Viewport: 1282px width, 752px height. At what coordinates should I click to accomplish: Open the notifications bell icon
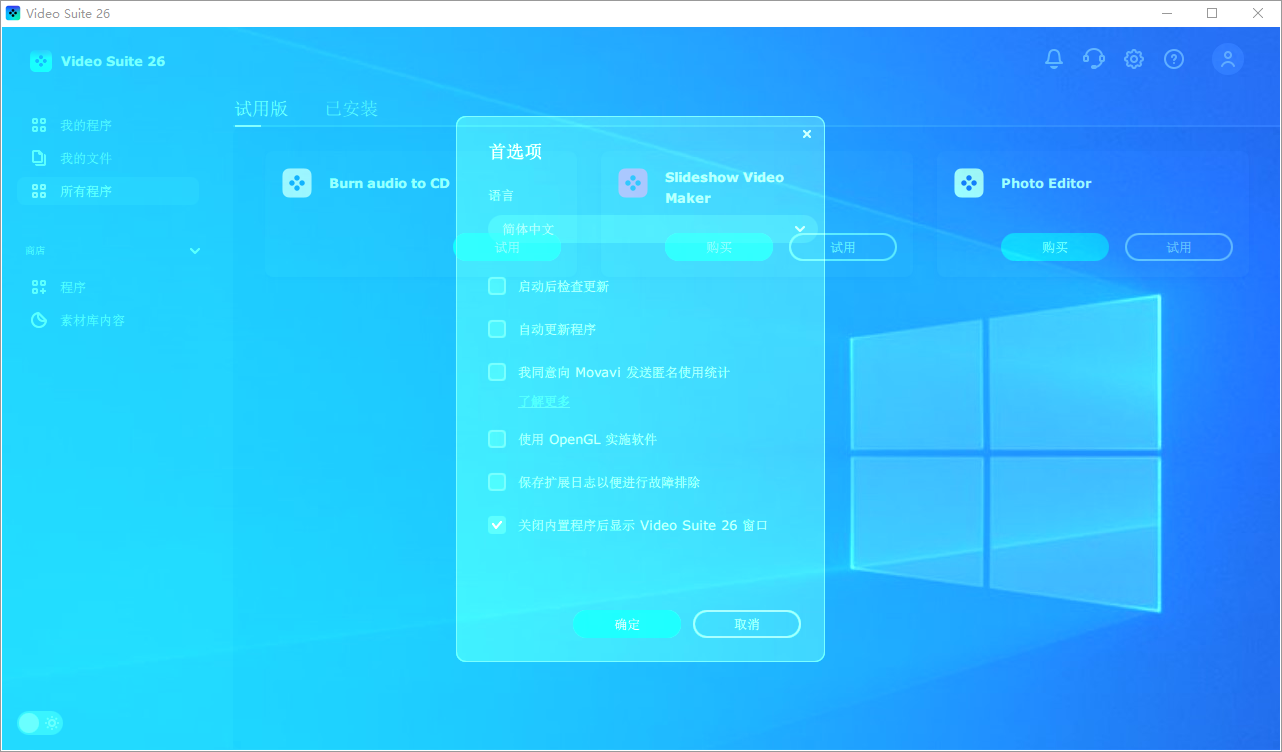1054,59
